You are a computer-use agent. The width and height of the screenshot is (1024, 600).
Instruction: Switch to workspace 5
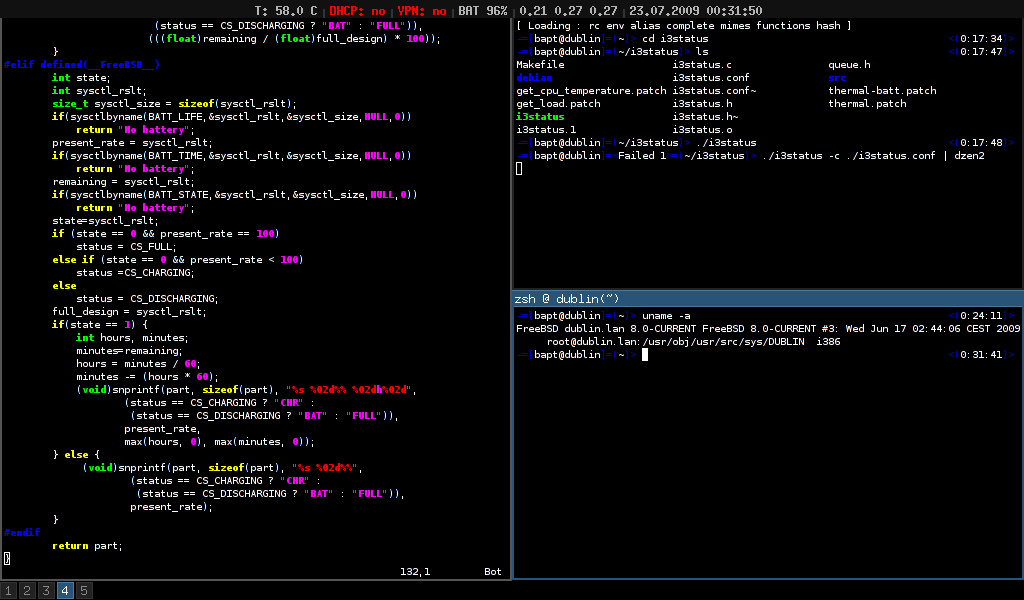pyautogui.click(x=84, y=591)
